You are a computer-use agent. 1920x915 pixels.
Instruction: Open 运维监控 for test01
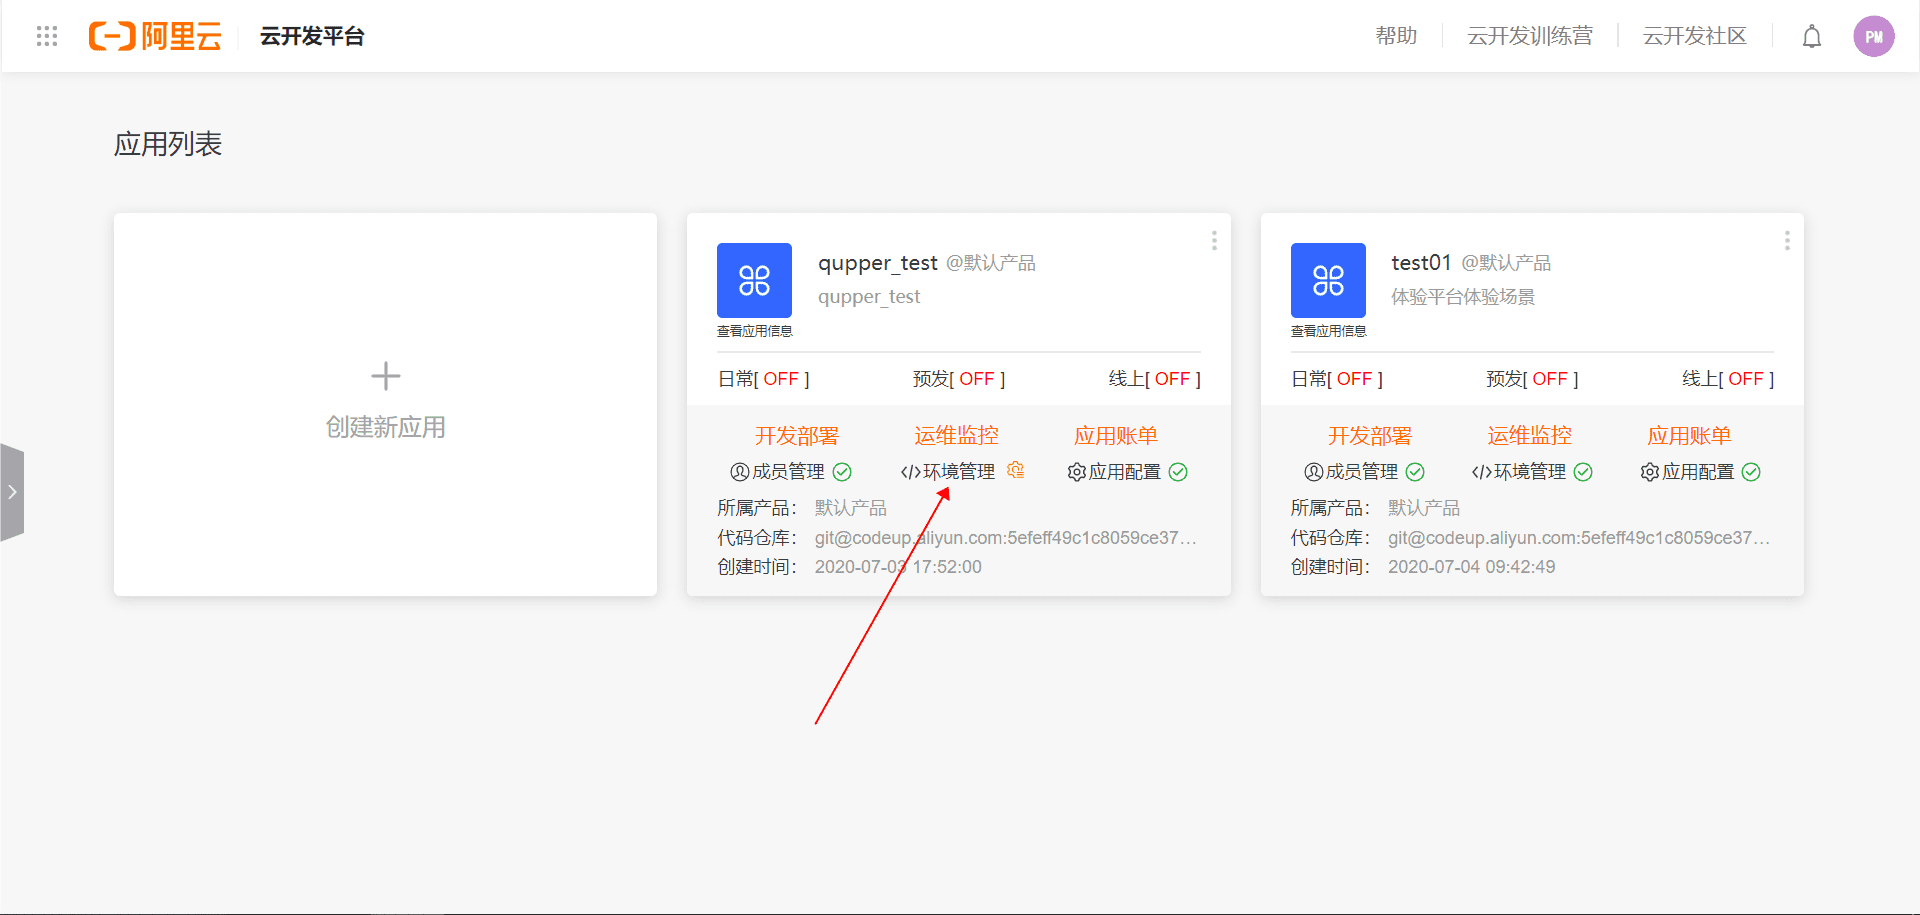point(1530,436)
